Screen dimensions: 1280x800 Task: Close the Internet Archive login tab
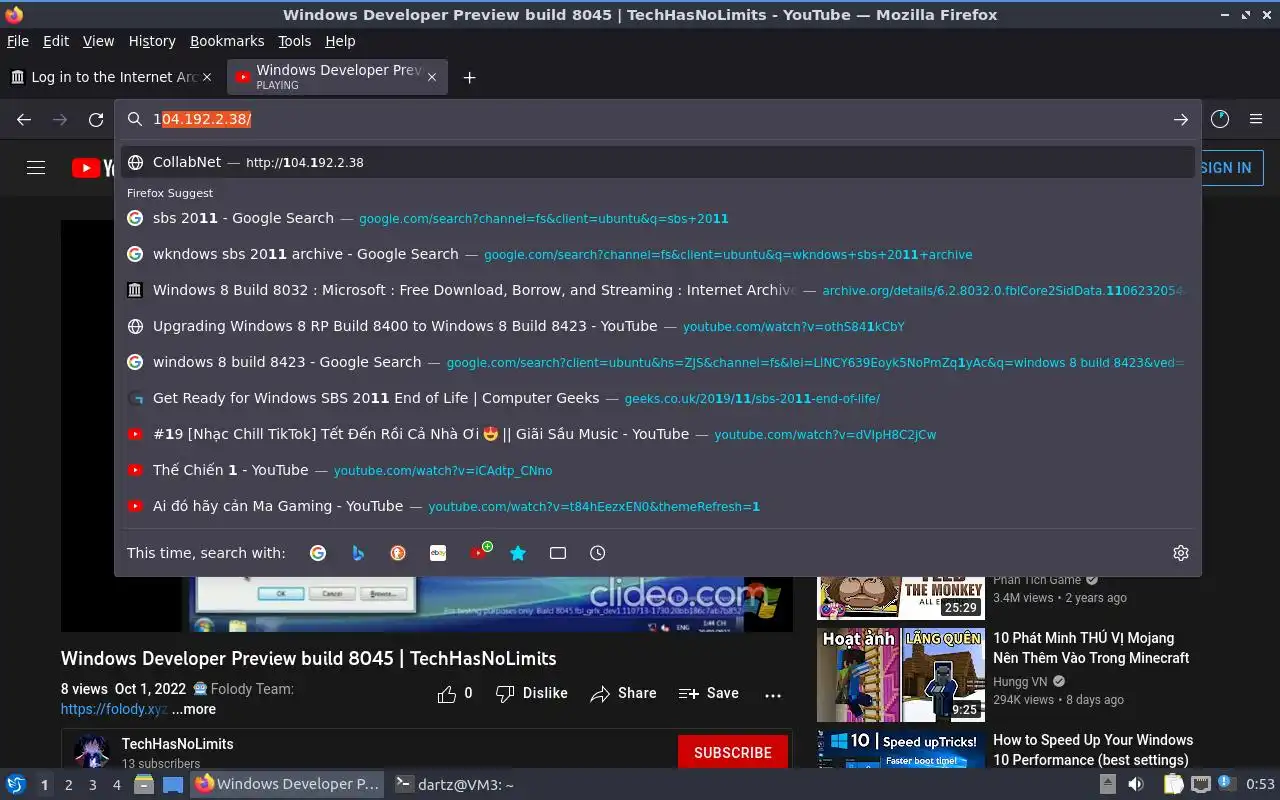(207, 77)
